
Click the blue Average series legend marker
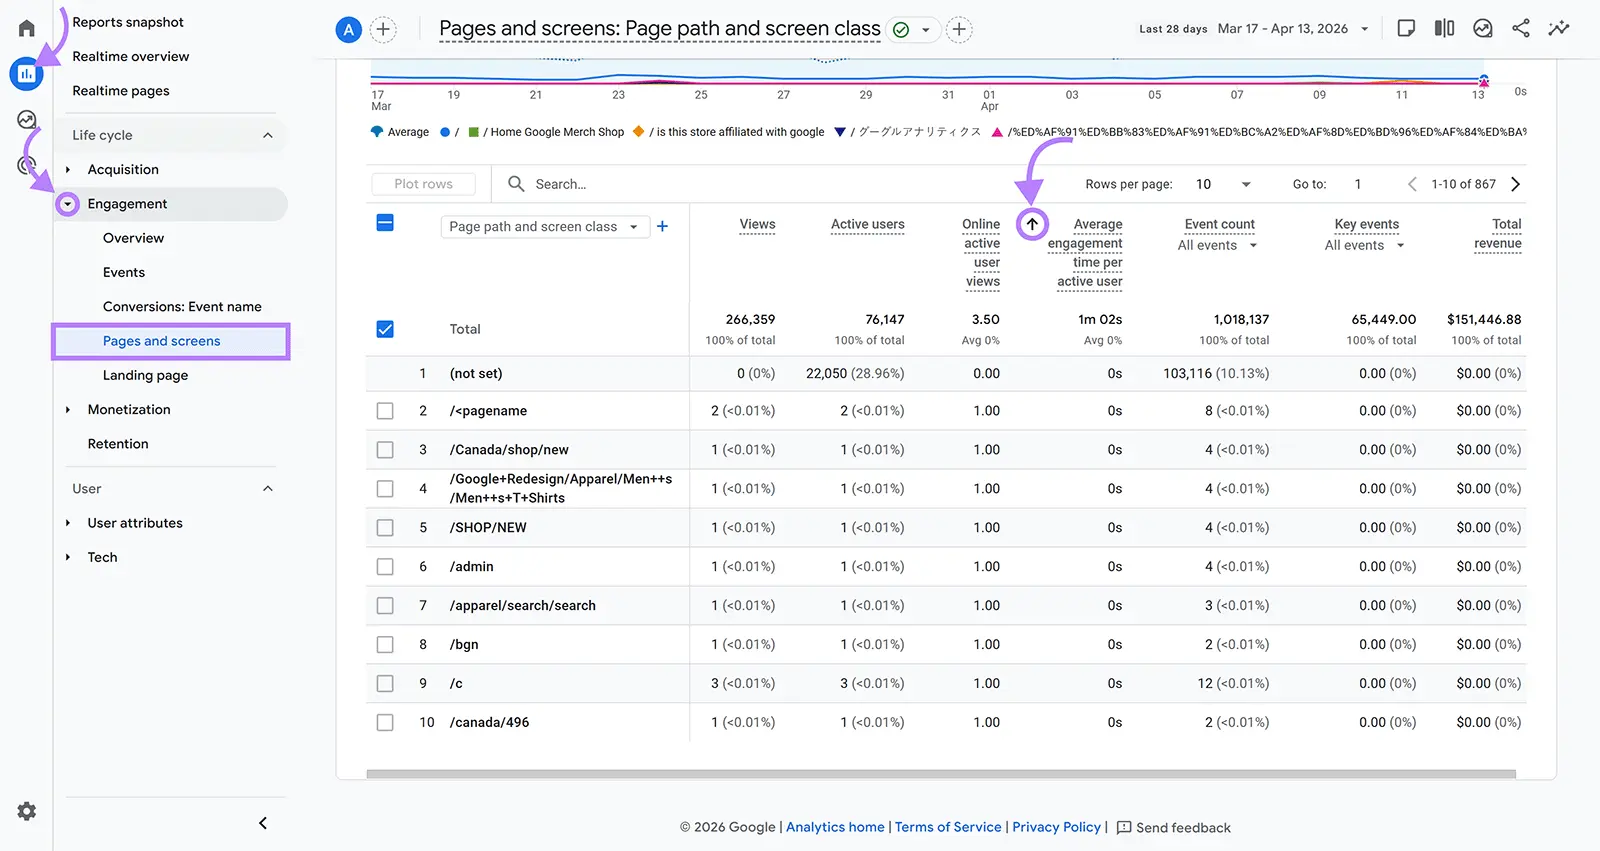377,131
